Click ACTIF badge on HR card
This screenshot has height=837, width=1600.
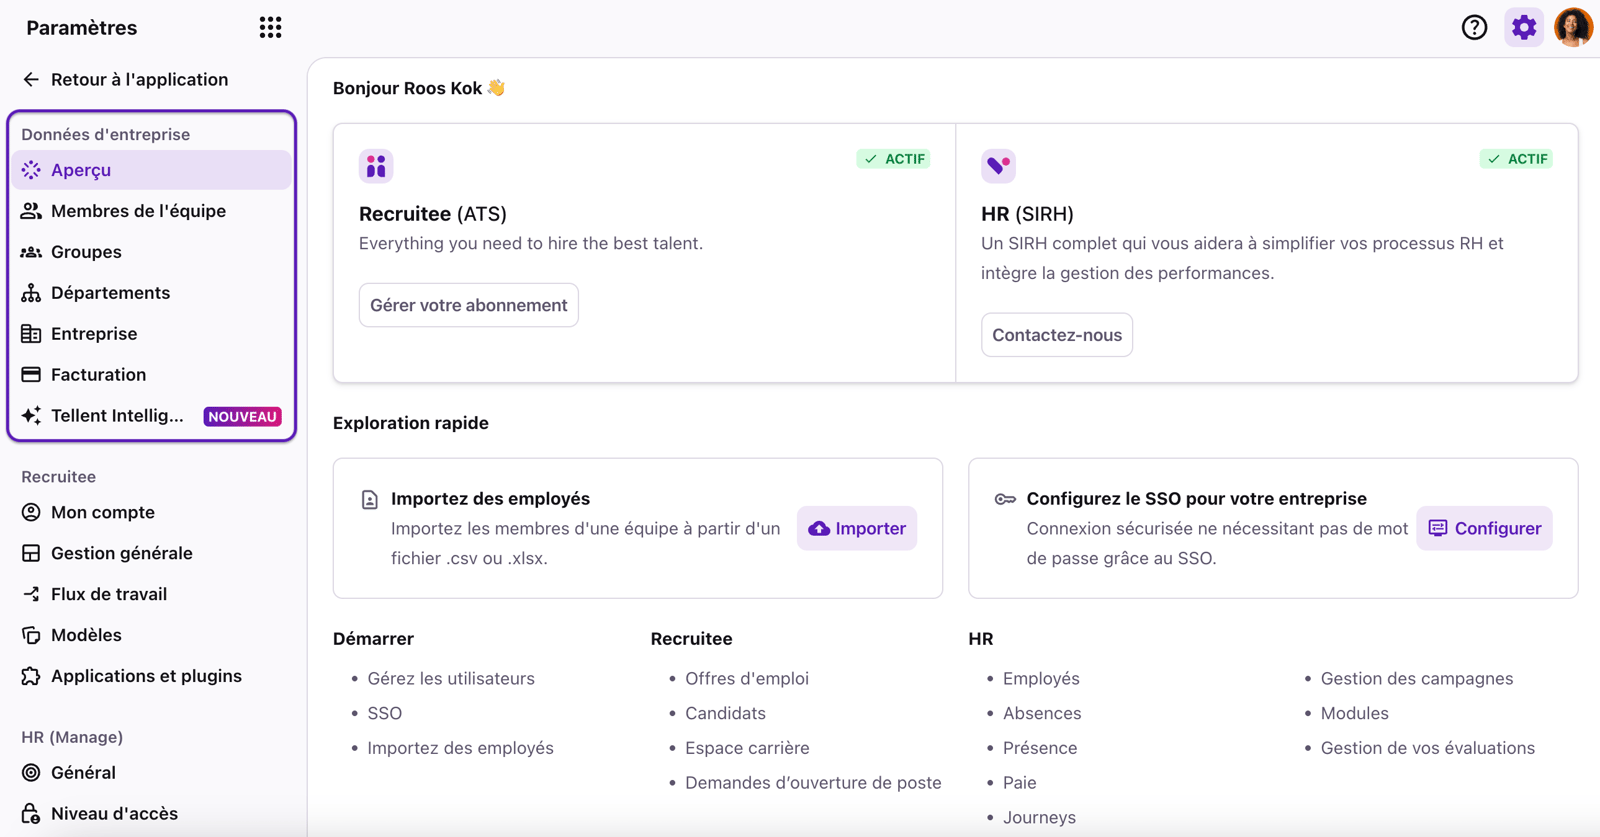pyautogui.click(x=1516, y=159)
